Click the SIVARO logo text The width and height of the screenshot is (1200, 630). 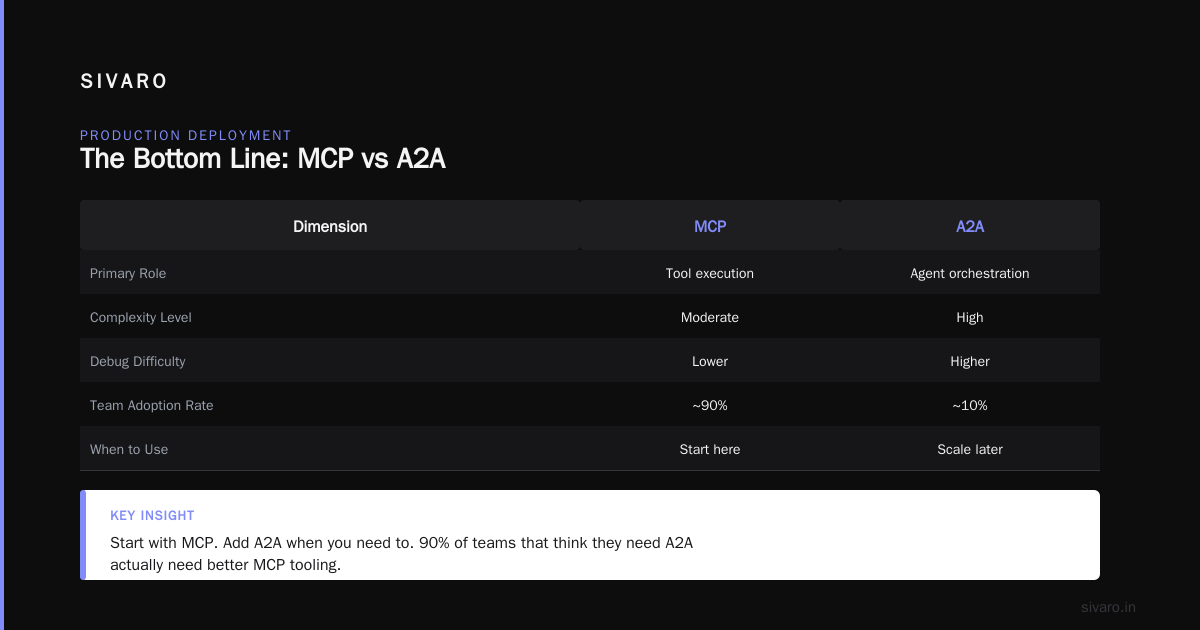124,82
